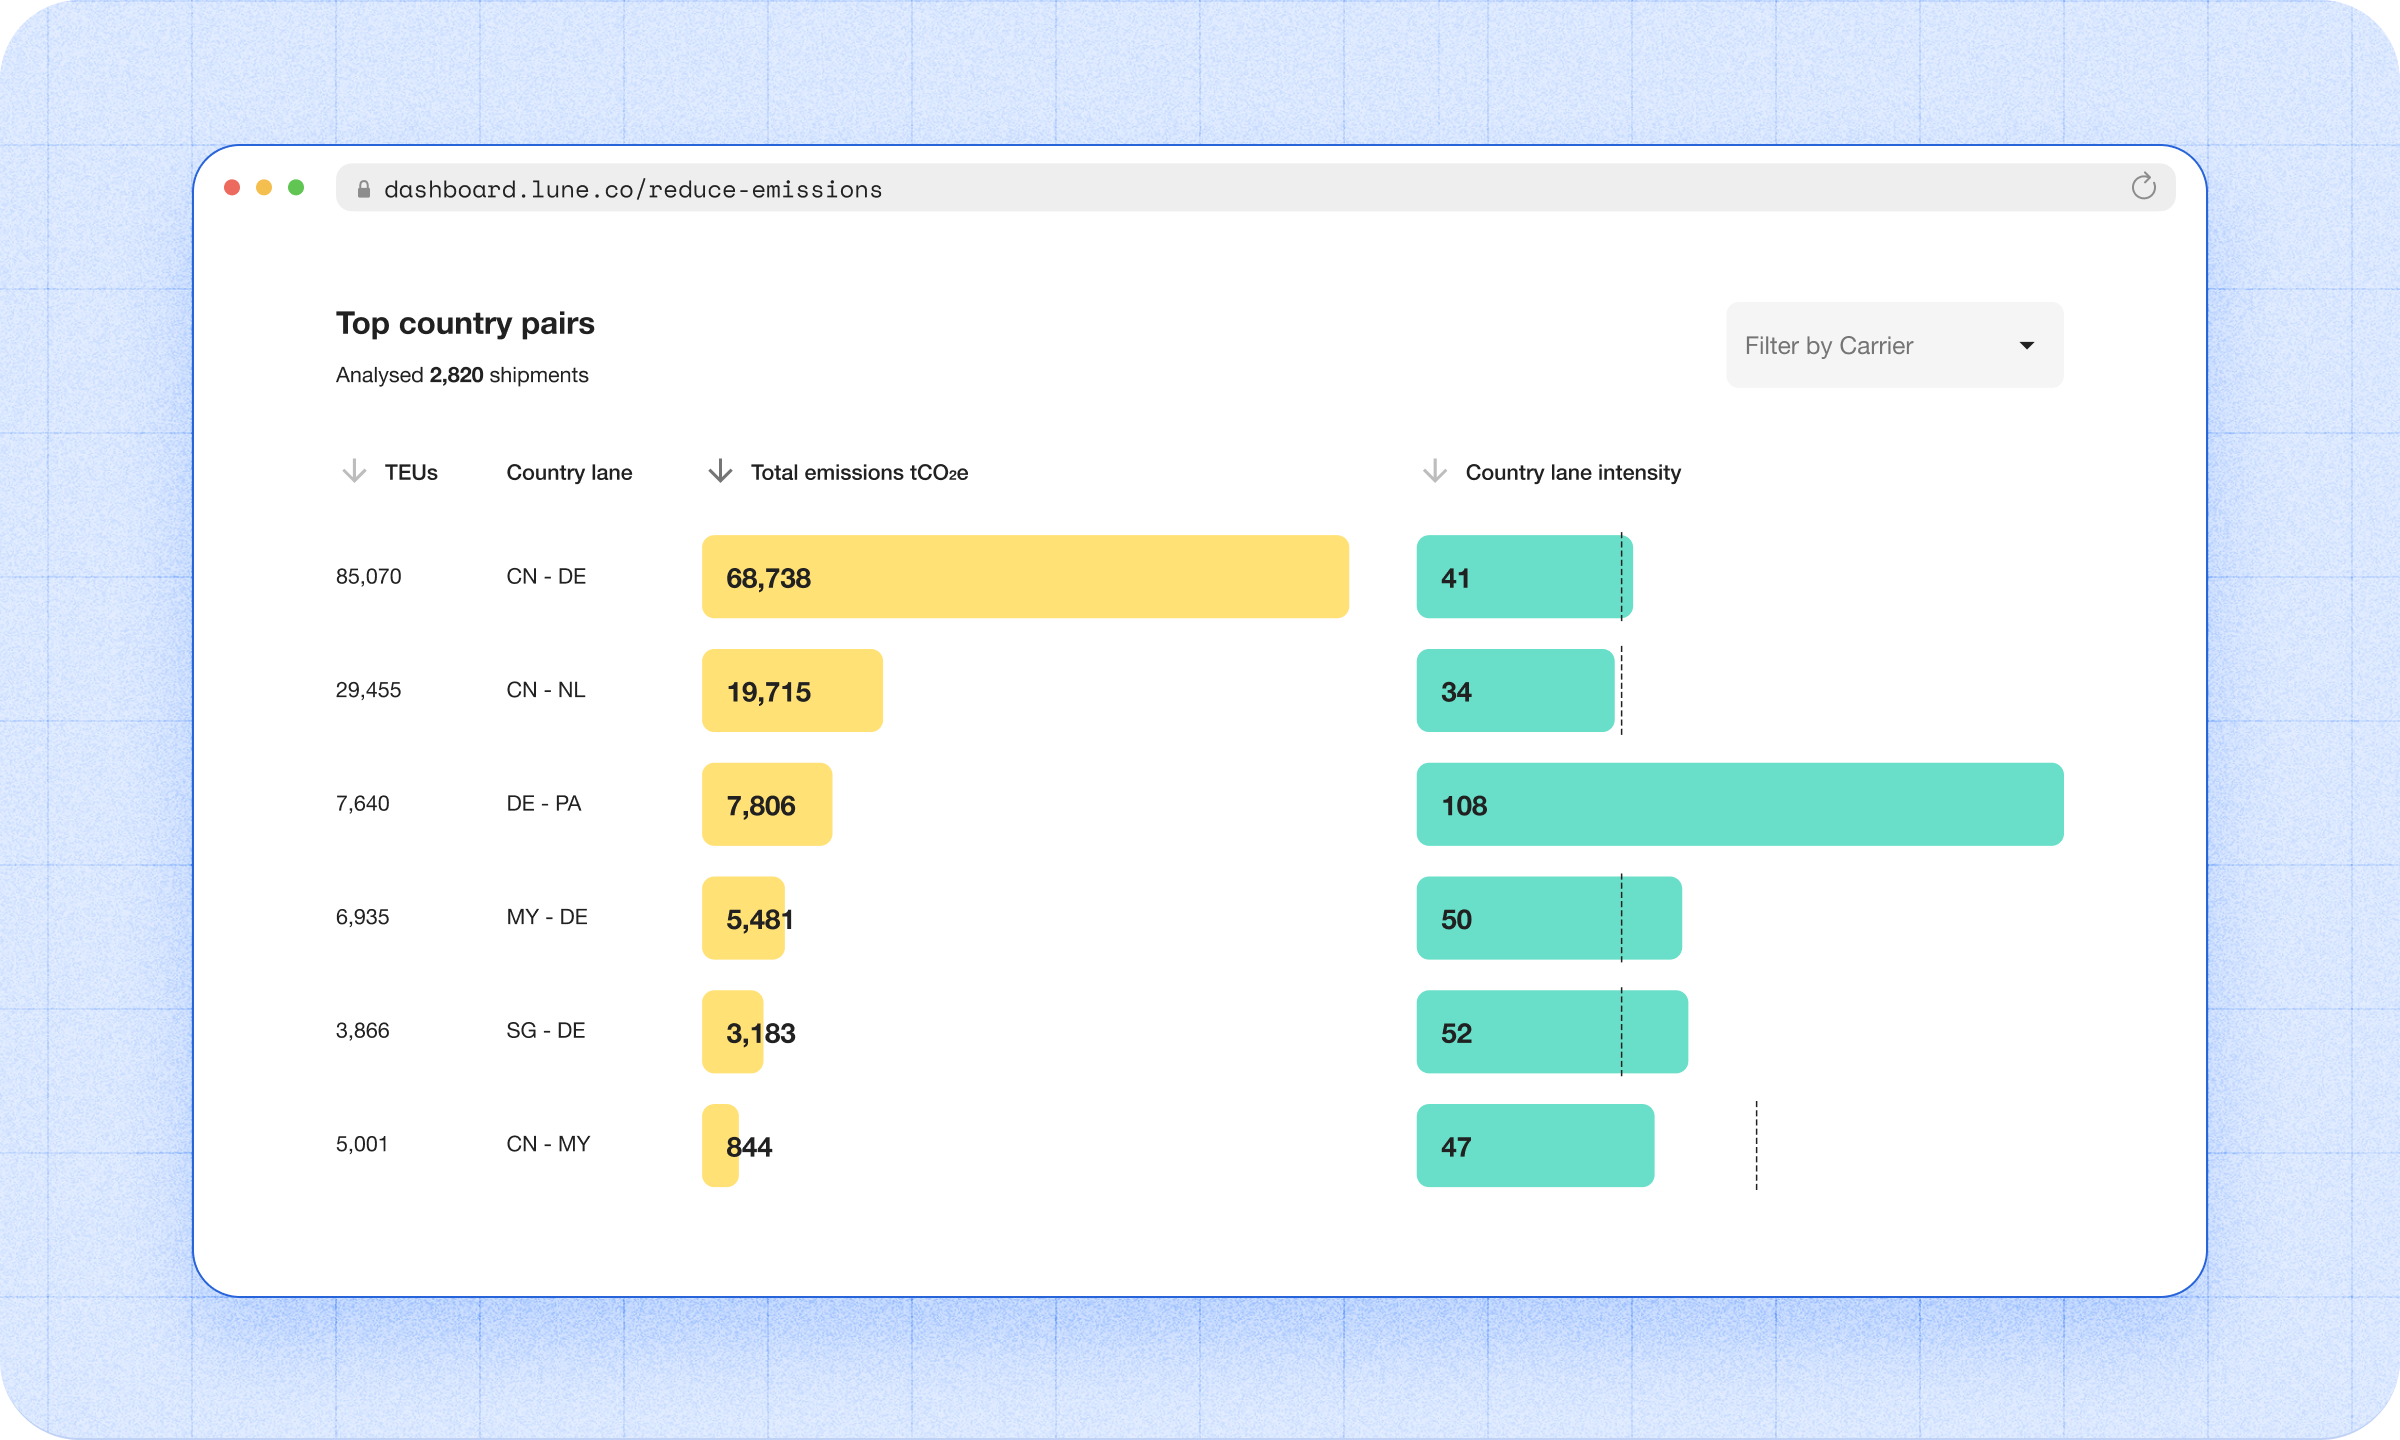Click the TEUs column header label
The height and width of the screenshot is (1440, 2400).
411,472
